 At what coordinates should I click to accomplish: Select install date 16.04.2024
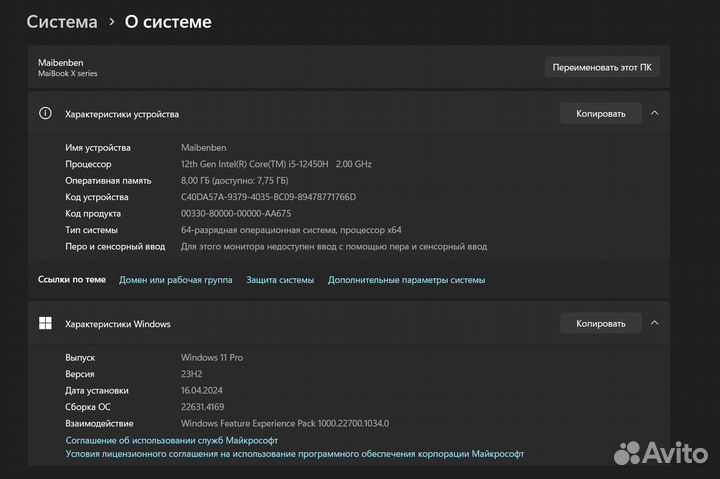pyautogui.click(x=202, y=390)
